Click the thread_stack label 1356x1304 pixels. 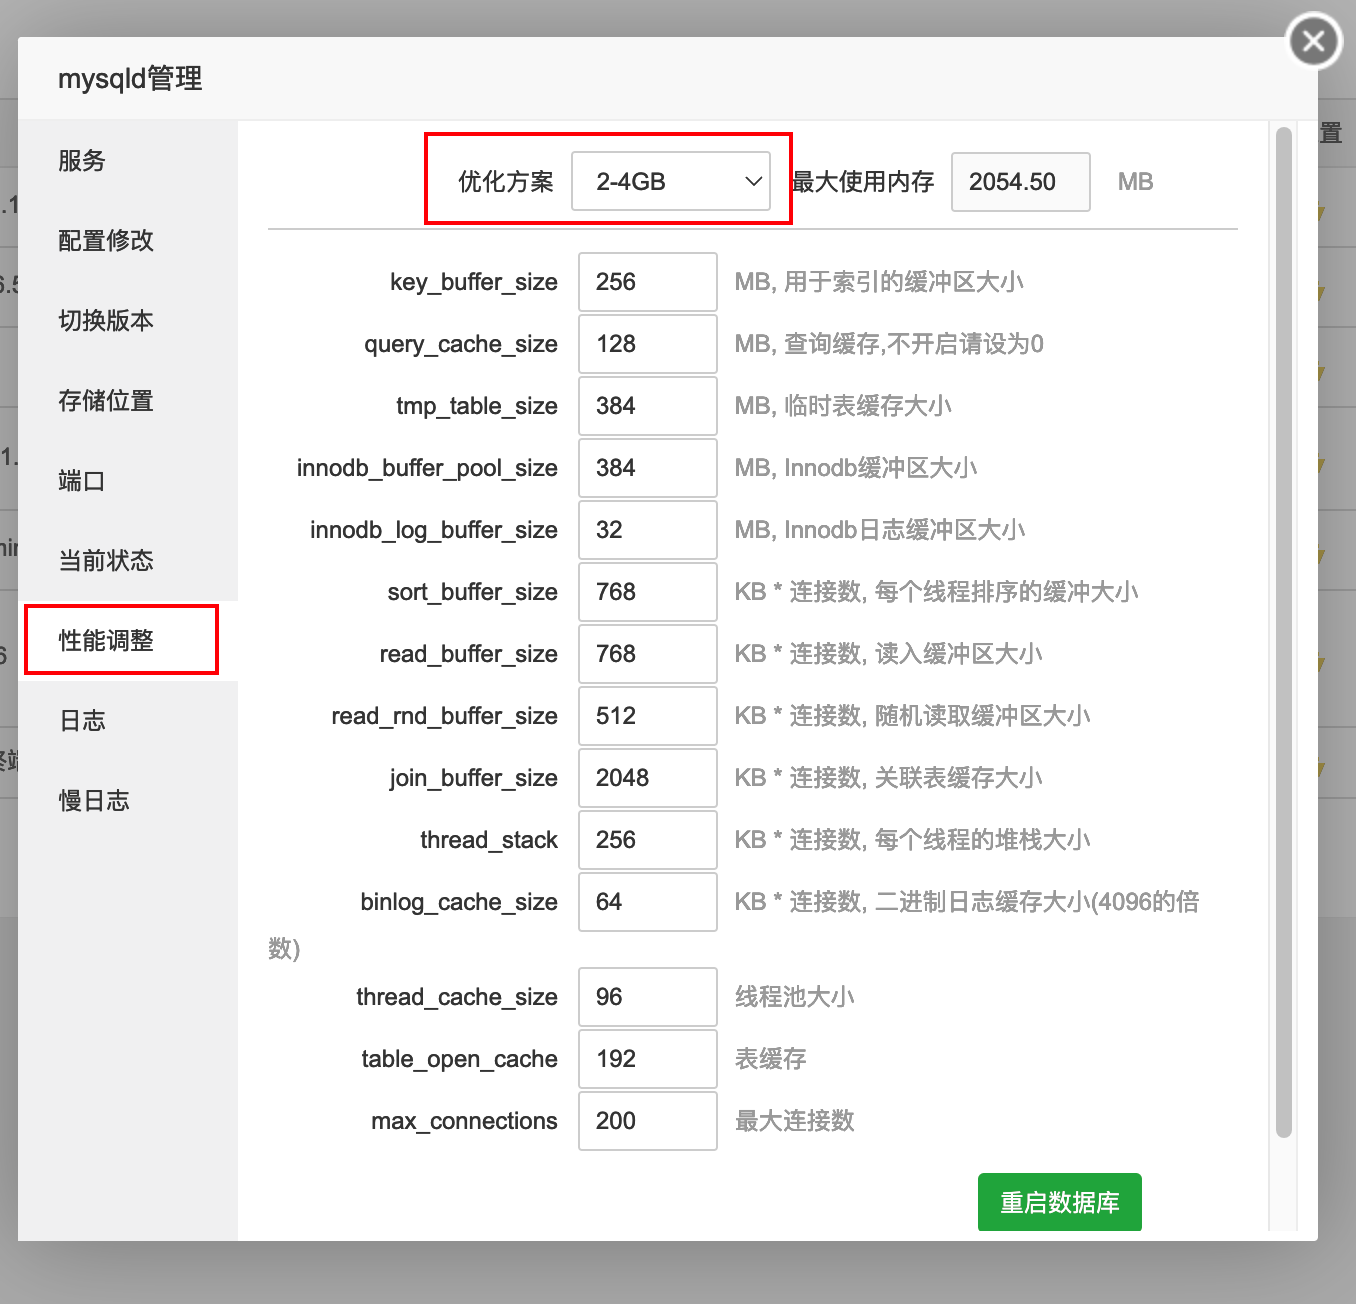tap(489, 840)
